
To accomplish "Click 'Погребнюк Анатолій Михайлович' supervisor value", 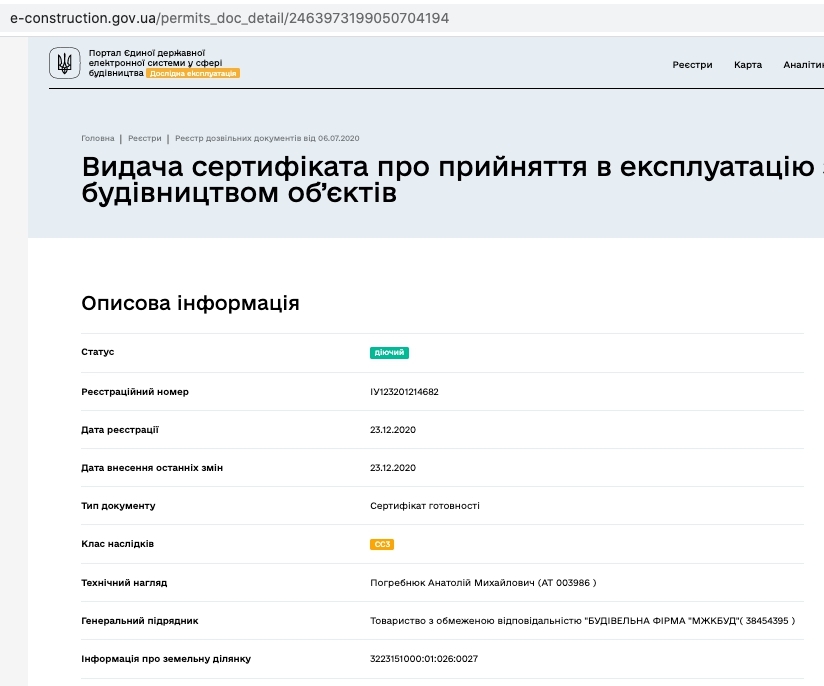I will point(483,582).
